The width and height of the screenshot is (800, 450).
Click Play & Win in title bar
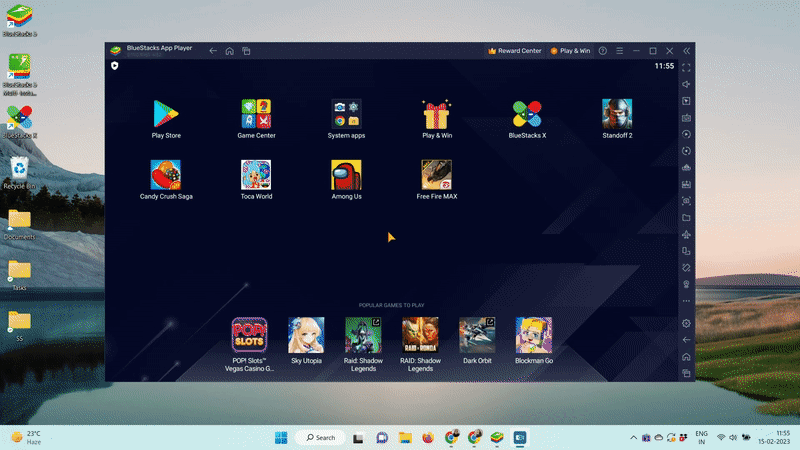[x=570, y=50]
